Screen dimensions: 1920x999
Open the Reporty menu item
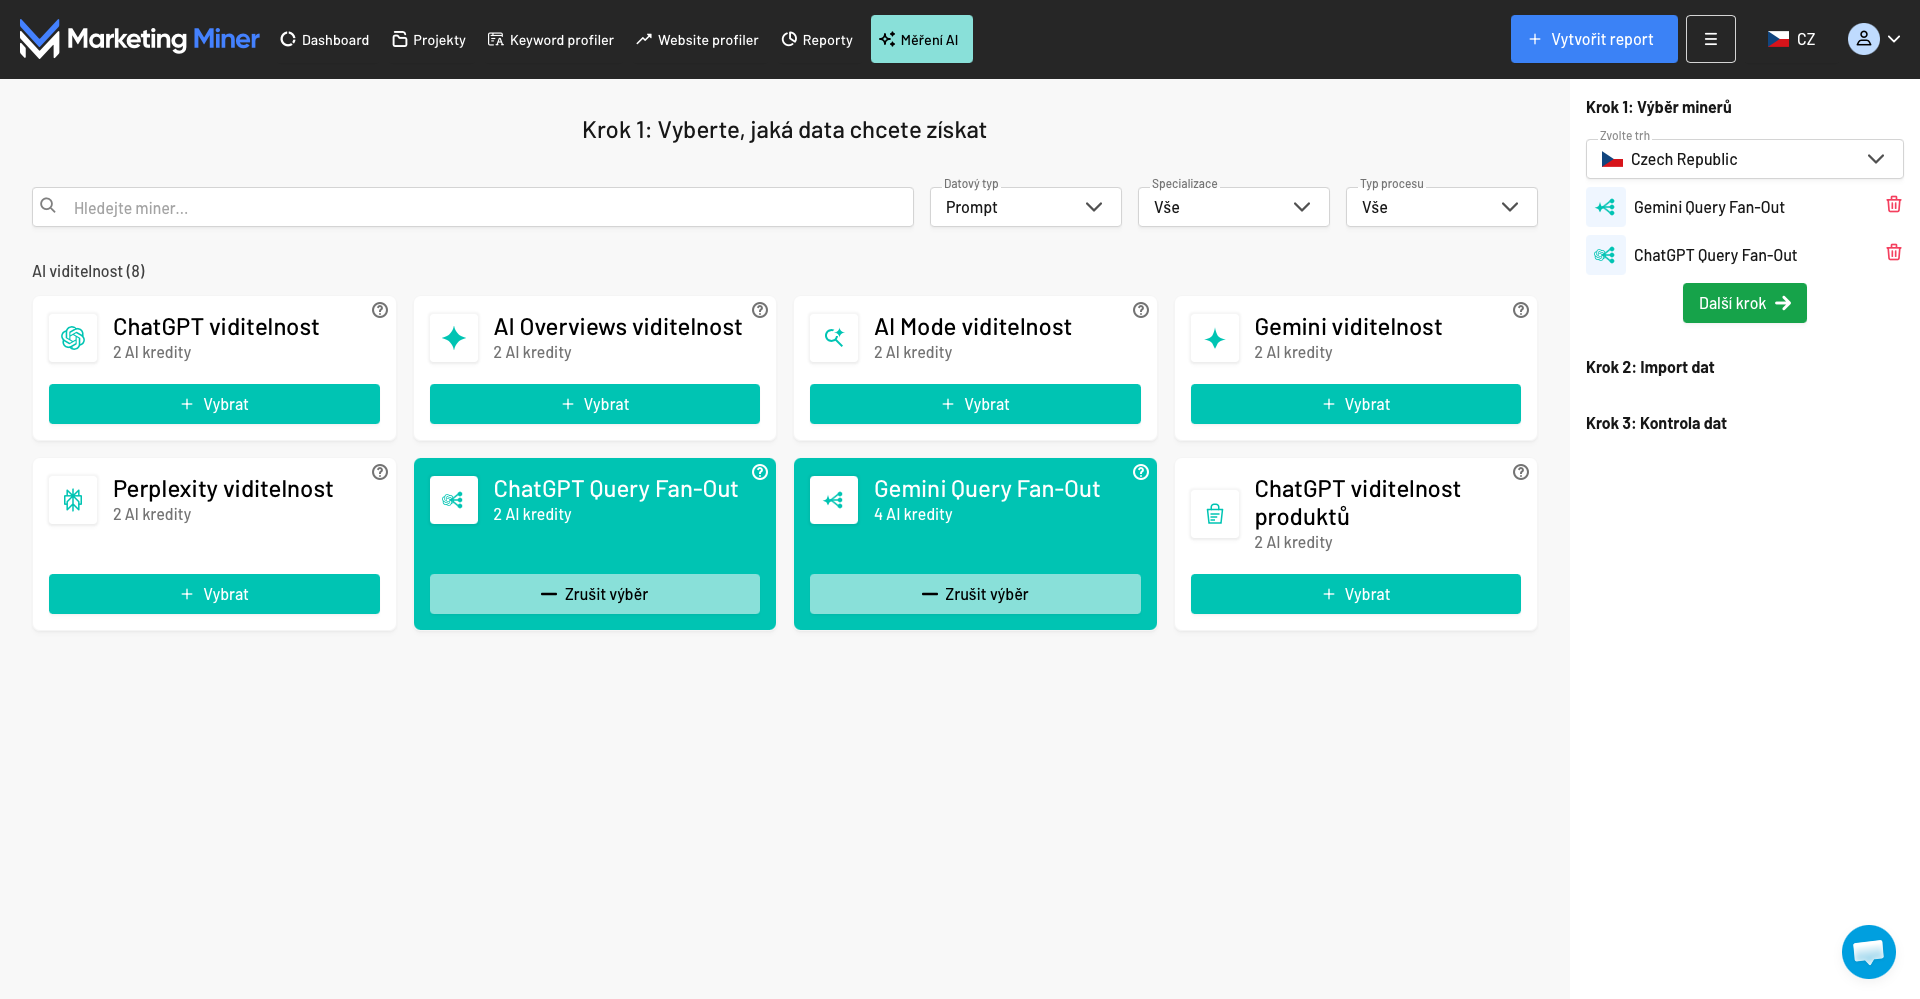point(817,40)
